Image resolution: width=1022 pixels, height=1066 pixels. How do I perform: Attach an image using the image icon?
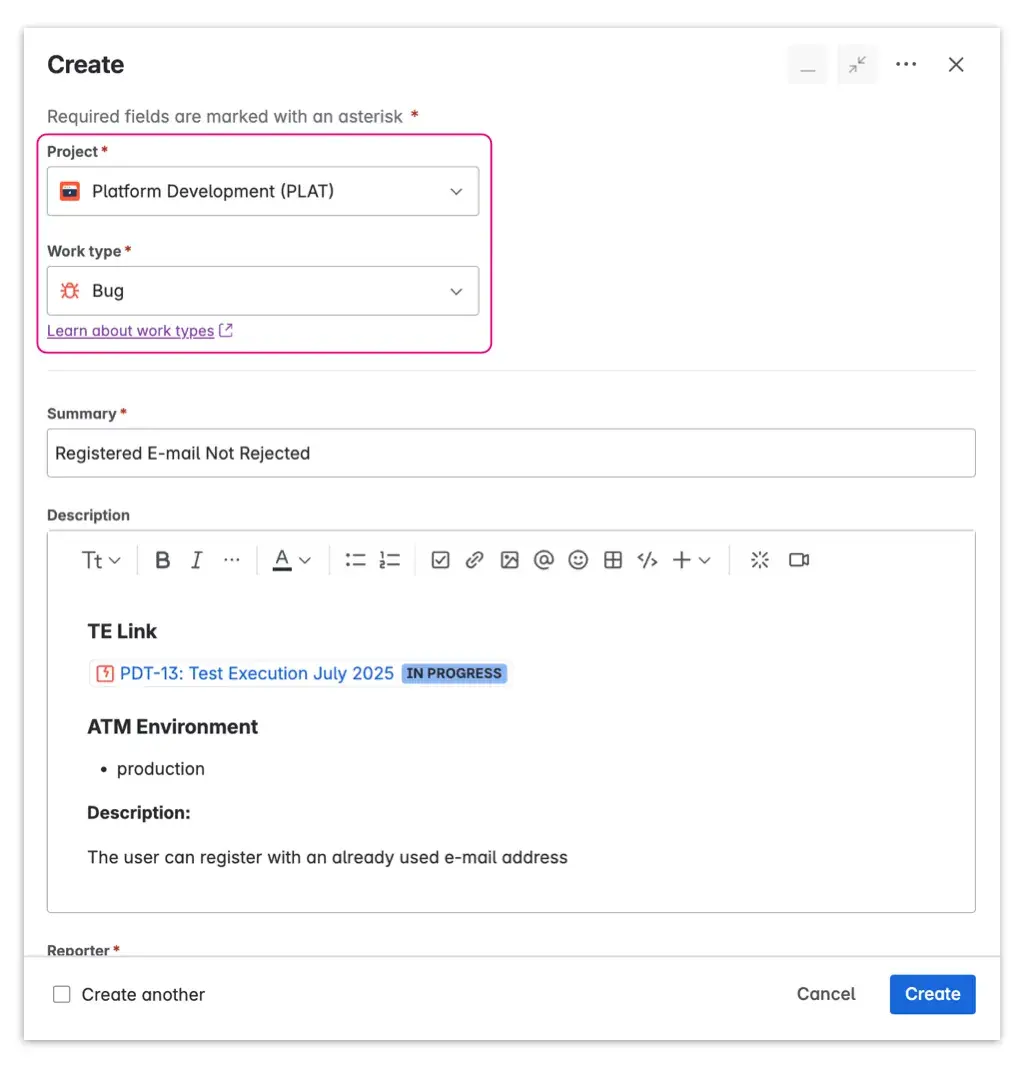[509, 560]
